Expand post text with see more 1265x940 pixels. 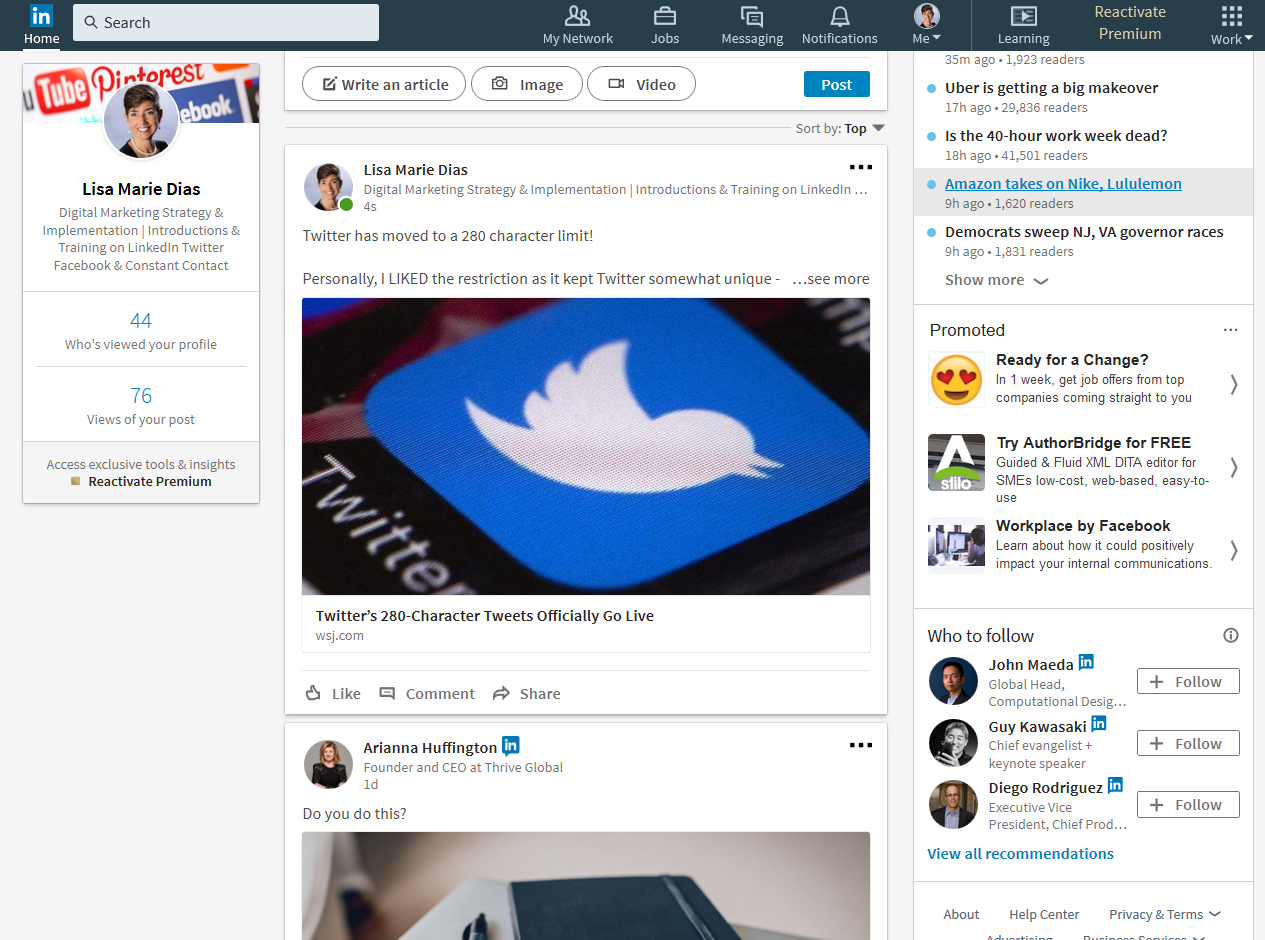[x=830, y=279]
